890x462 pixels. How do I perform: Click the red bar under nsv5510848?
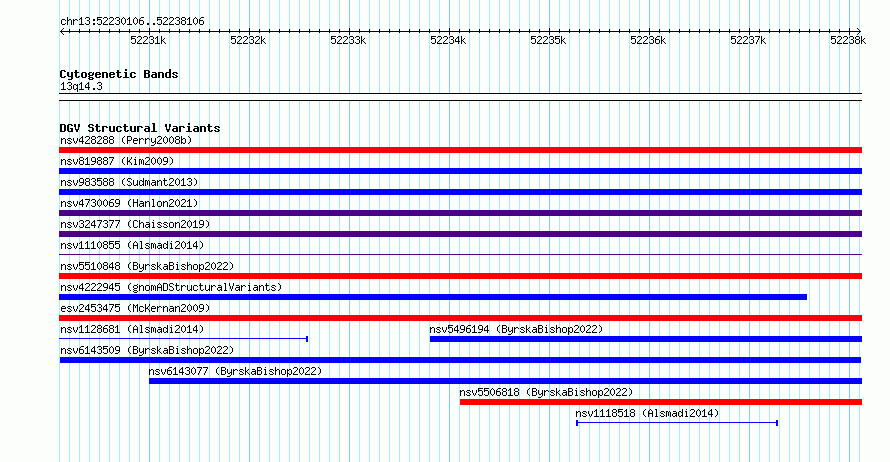[460, 276]
